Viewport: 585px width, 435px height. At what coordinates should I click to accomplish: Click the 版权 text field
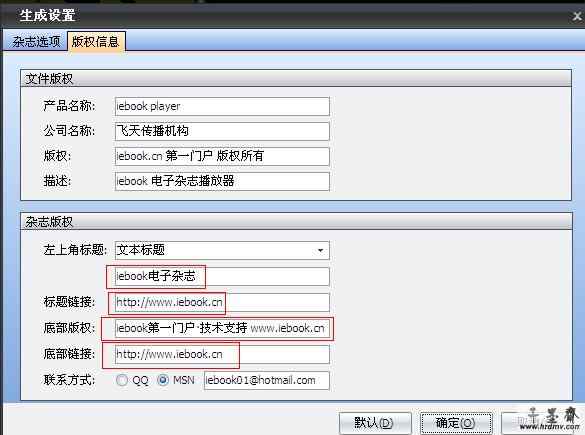pyautogui.click(x=222, y=156)
